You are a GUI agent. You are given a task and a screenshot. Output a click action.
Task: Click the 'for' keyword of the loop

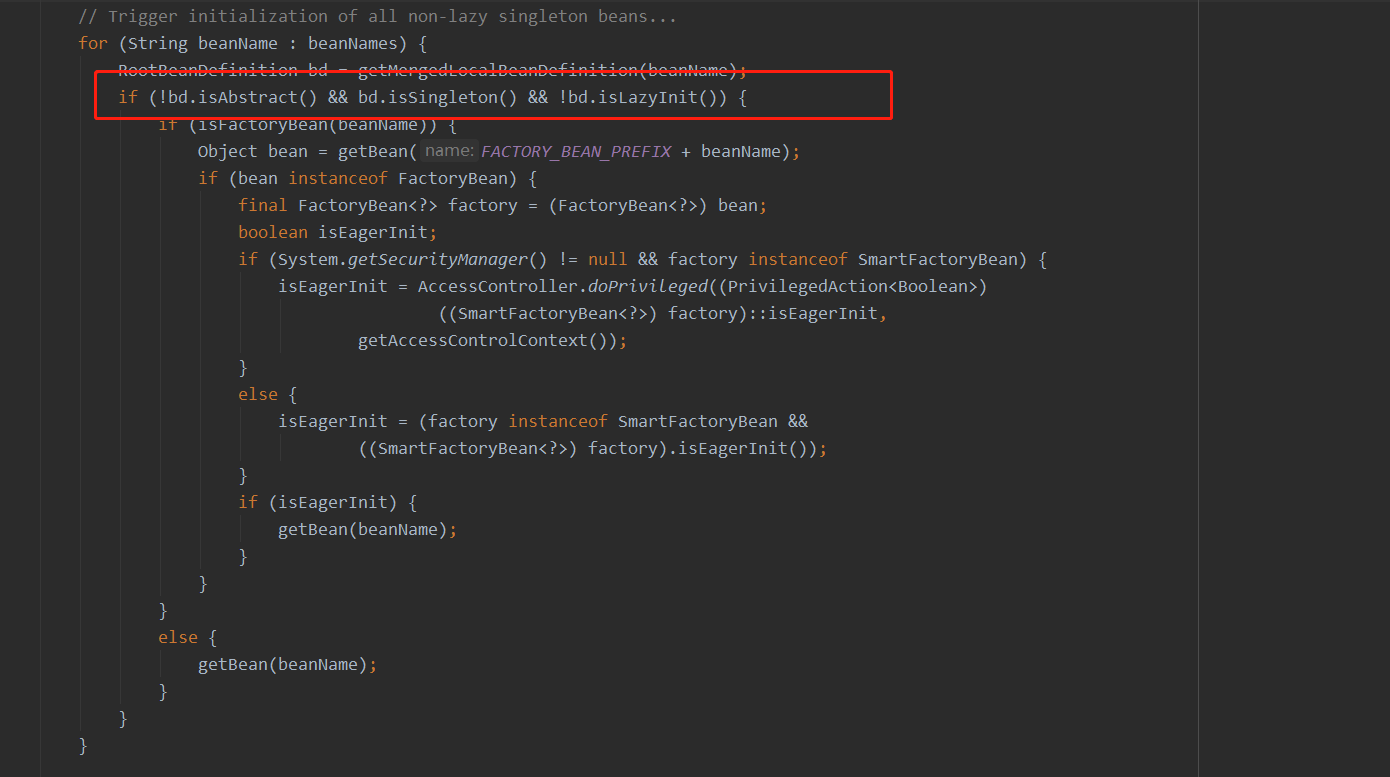(93, 43)
